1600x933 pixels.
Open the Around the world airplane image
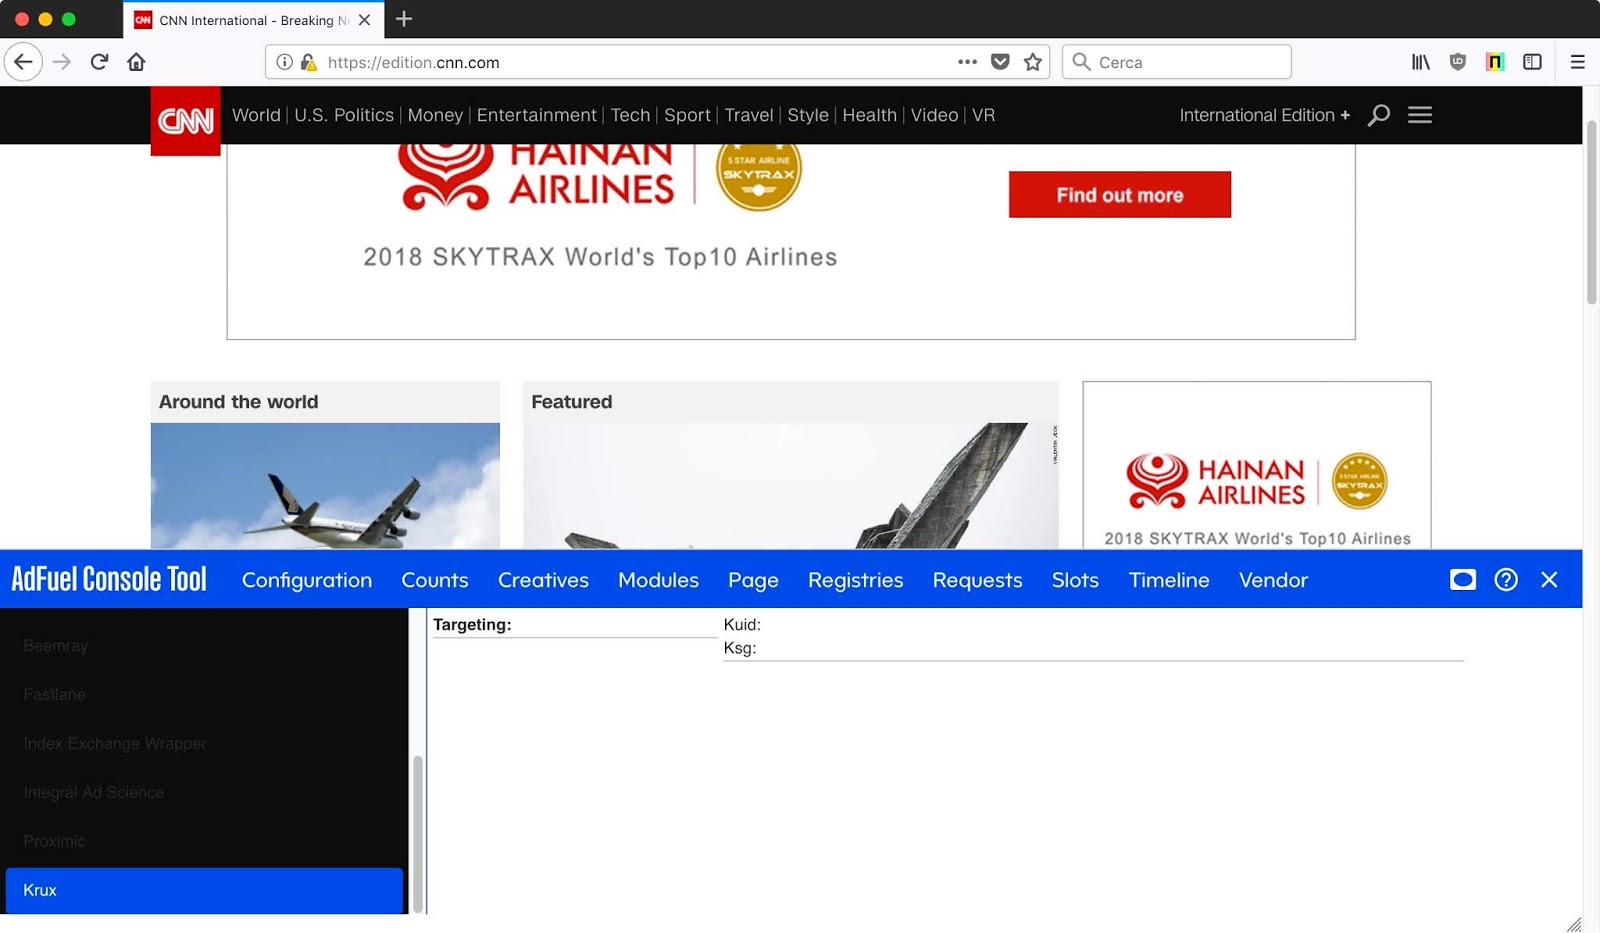(x=325, y=485)
